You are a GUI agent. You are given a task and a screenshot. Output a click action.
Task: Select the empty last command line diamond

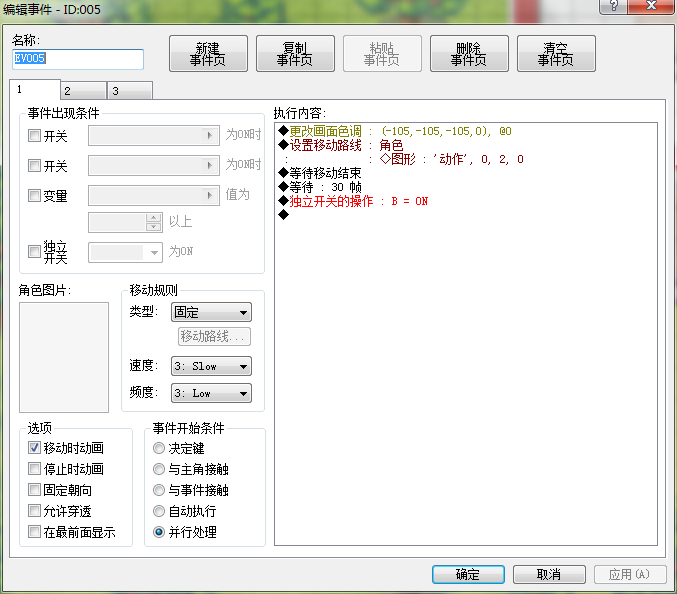284,215
